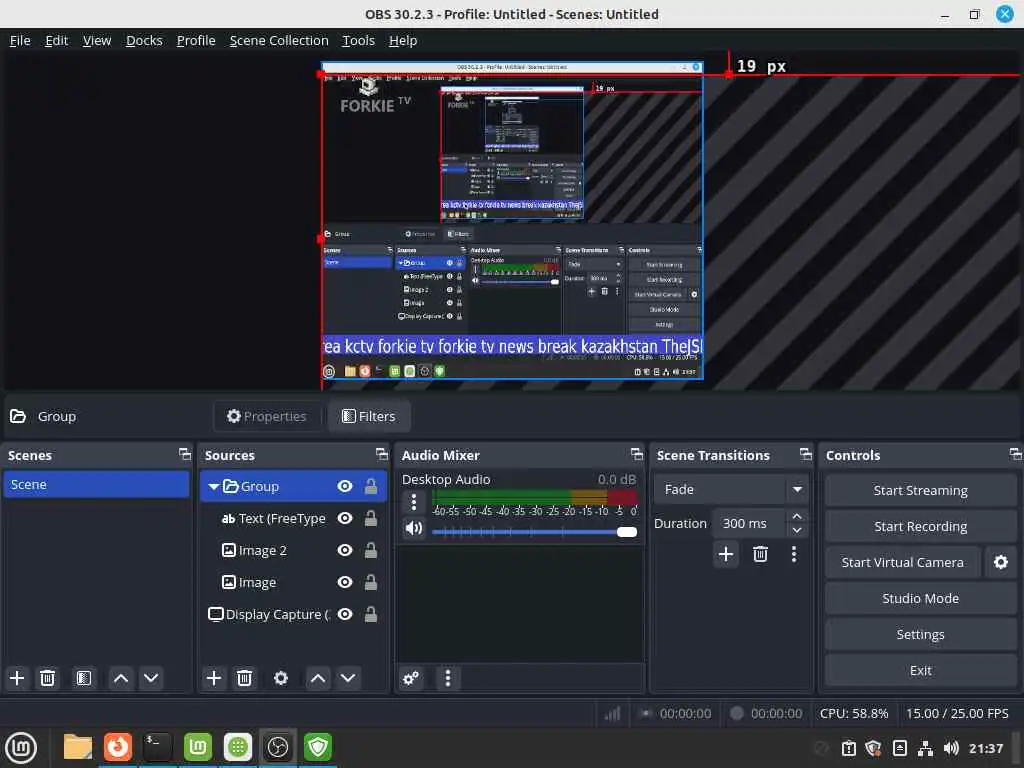Open Desktop Audio three-dot options

coord(414,502)
